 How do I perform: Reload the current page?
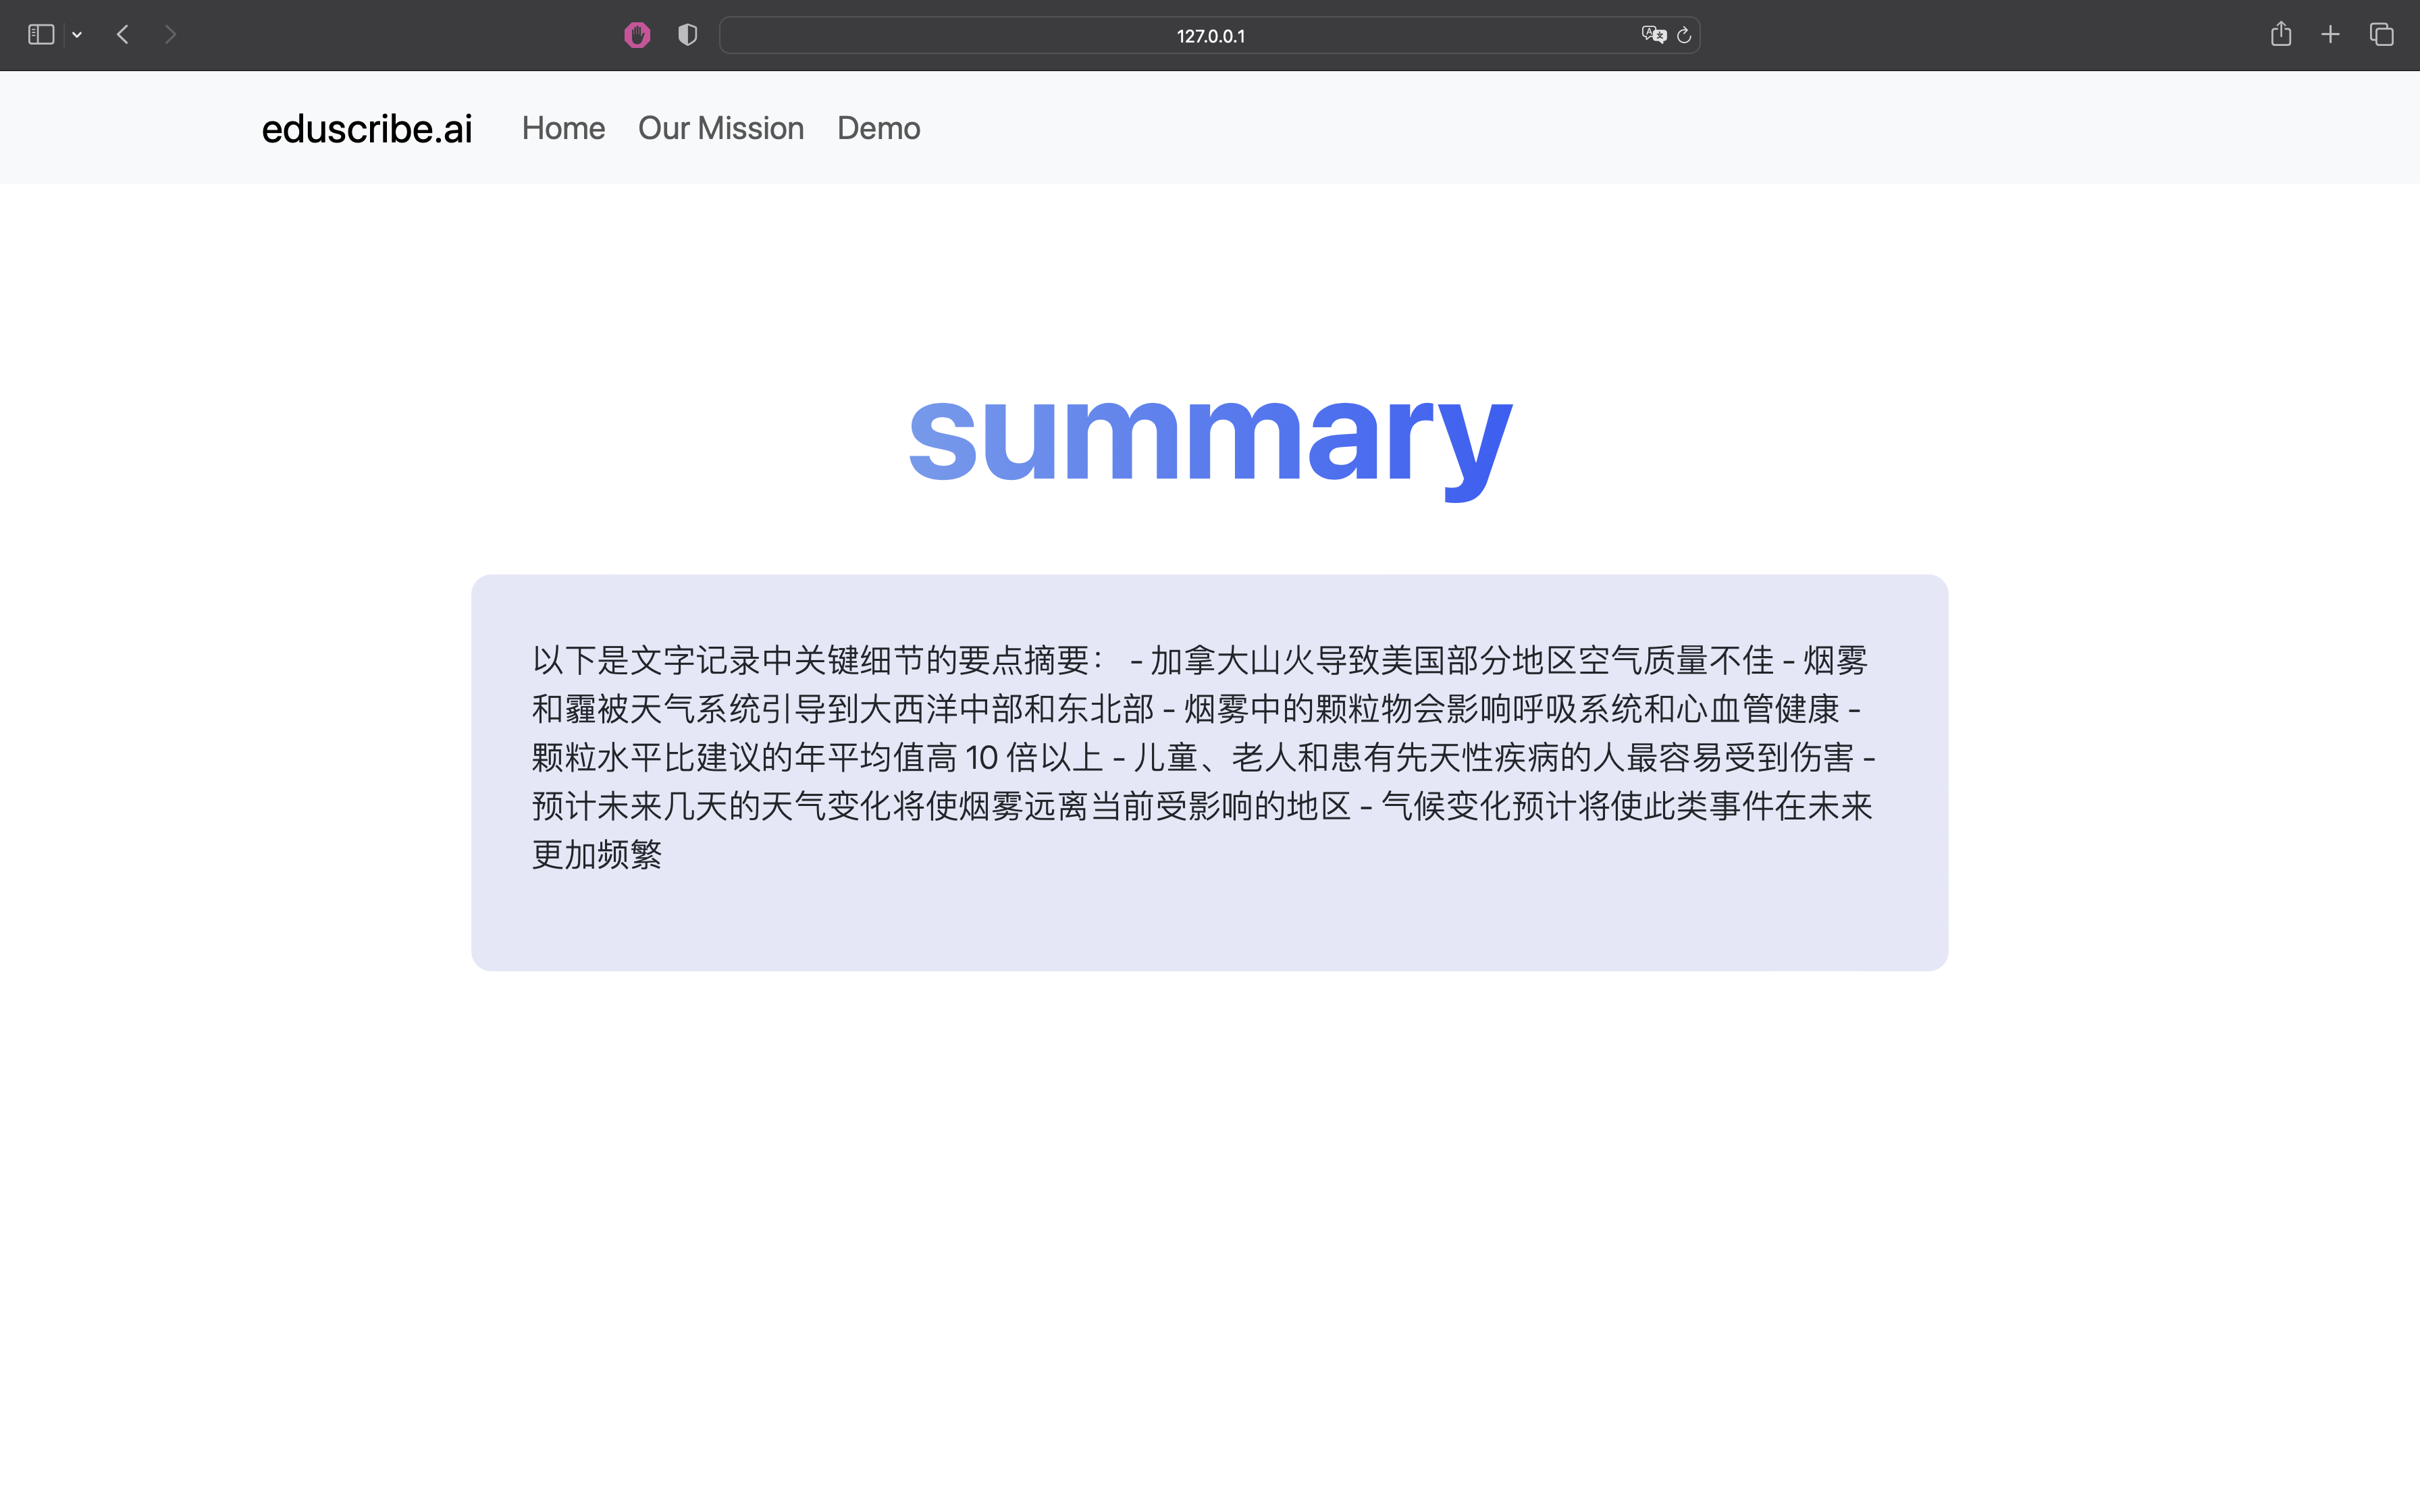tap(1684, 35)
